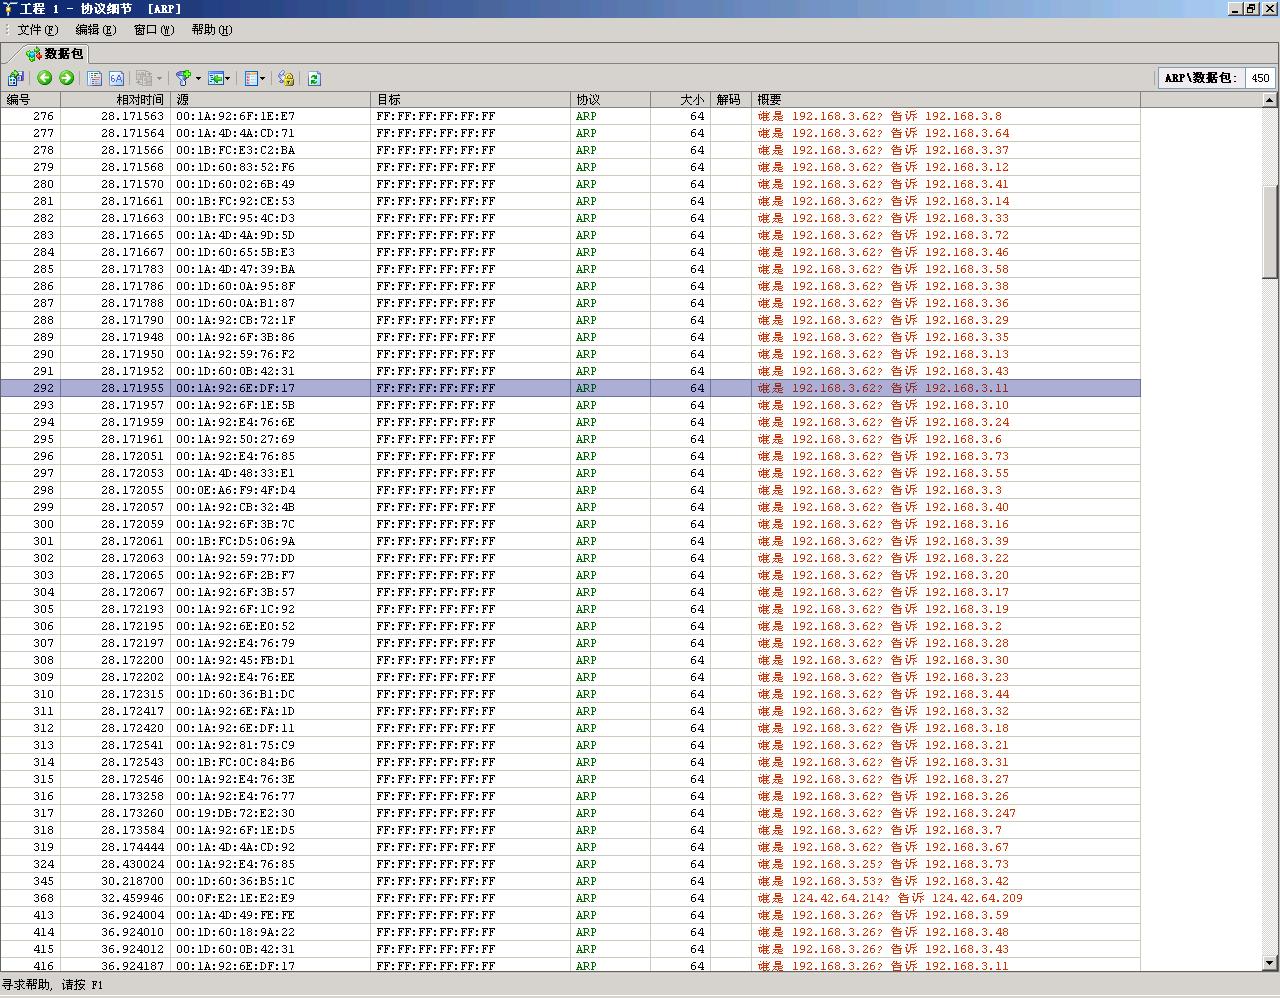This screenshot has height=998, width=1280.
Task: Click the export packets icon at toolbar start
Action: click(15, 78)
